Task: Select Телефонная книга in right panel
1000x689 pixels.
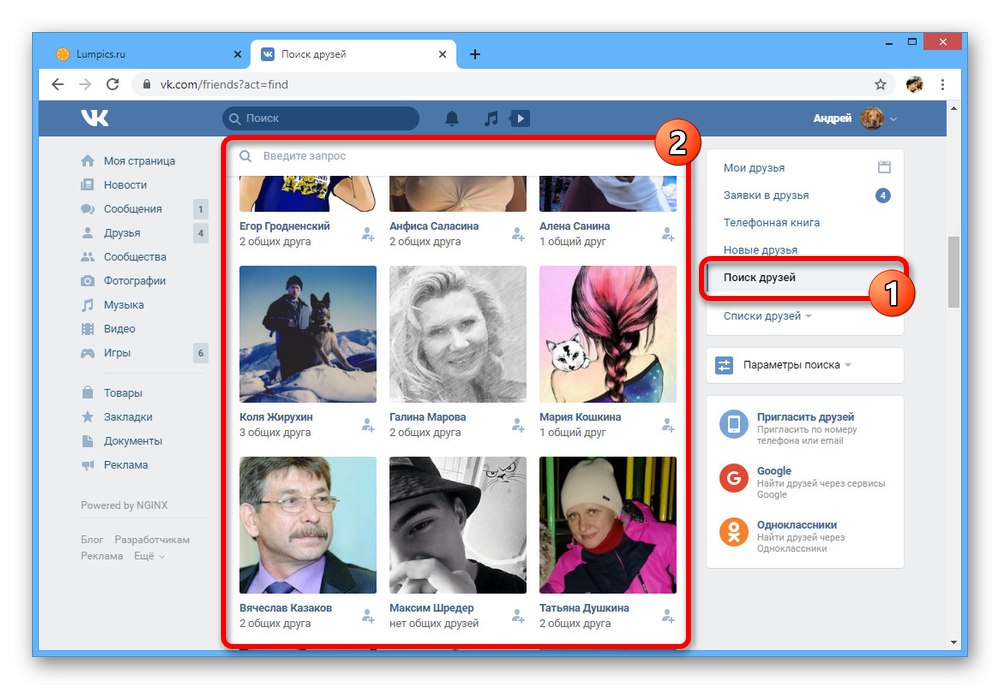Action: pos(772,223)
